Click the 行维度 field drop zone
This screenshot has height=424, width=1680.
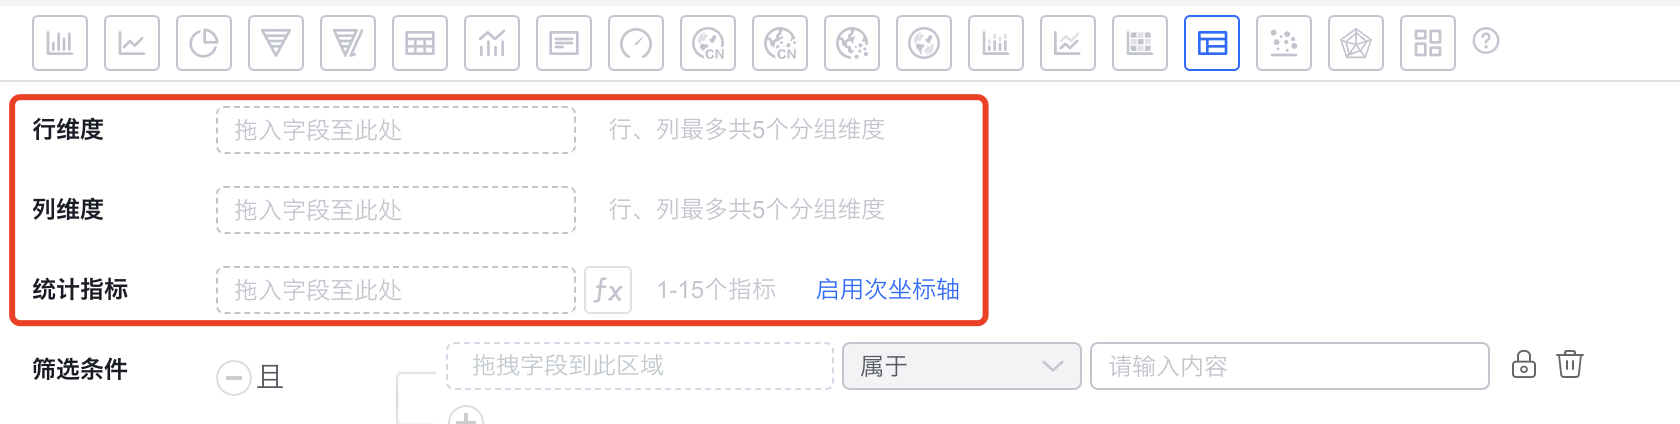[x=396, y=130]
